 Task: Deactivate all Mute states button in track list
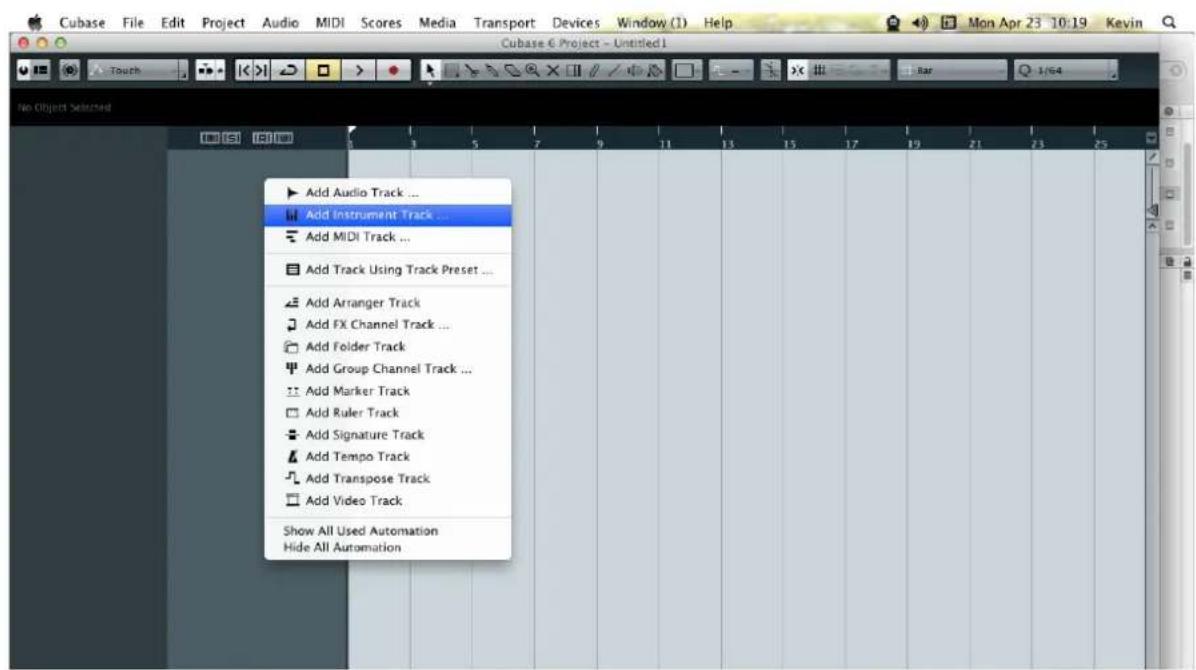click(x=211, y=138)
